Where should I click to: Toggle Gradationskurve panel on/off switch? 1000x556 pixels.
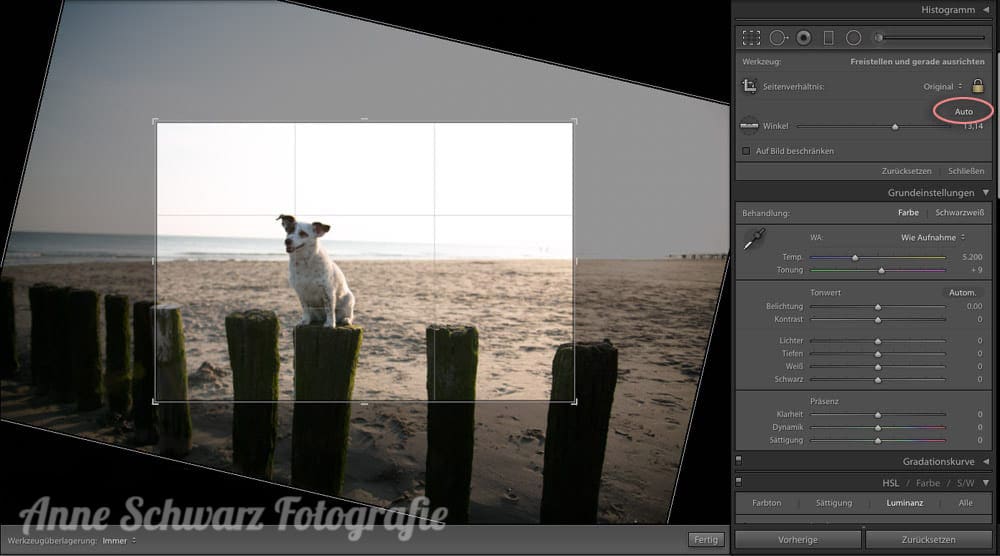click(739, 461)
